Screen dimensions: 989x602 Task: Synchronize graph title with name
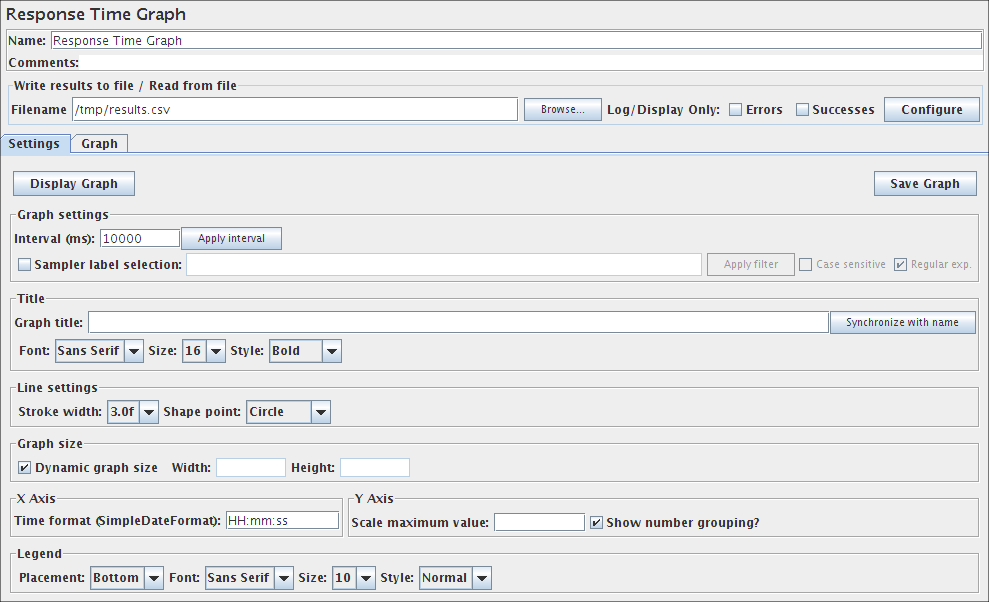click(902, 322)
